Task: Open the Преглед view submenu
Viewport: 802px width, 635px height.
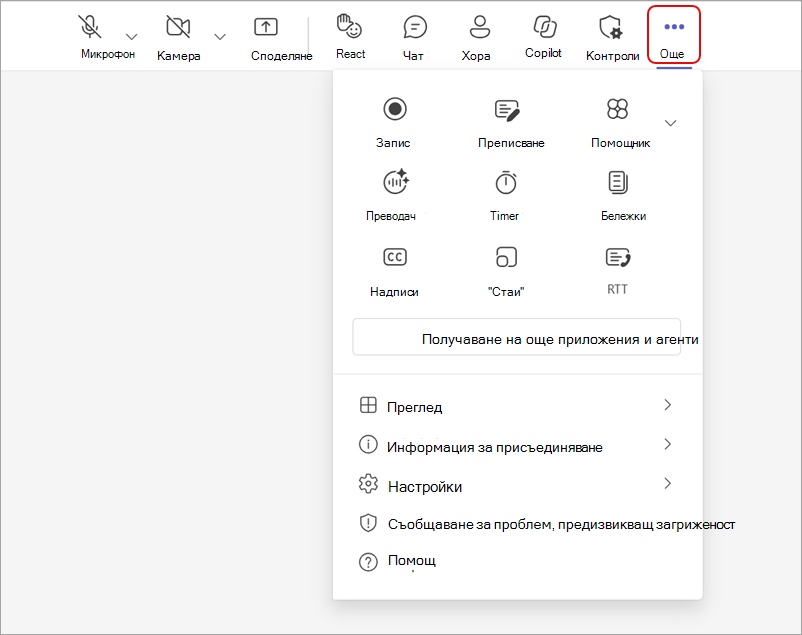Action: 517,406
